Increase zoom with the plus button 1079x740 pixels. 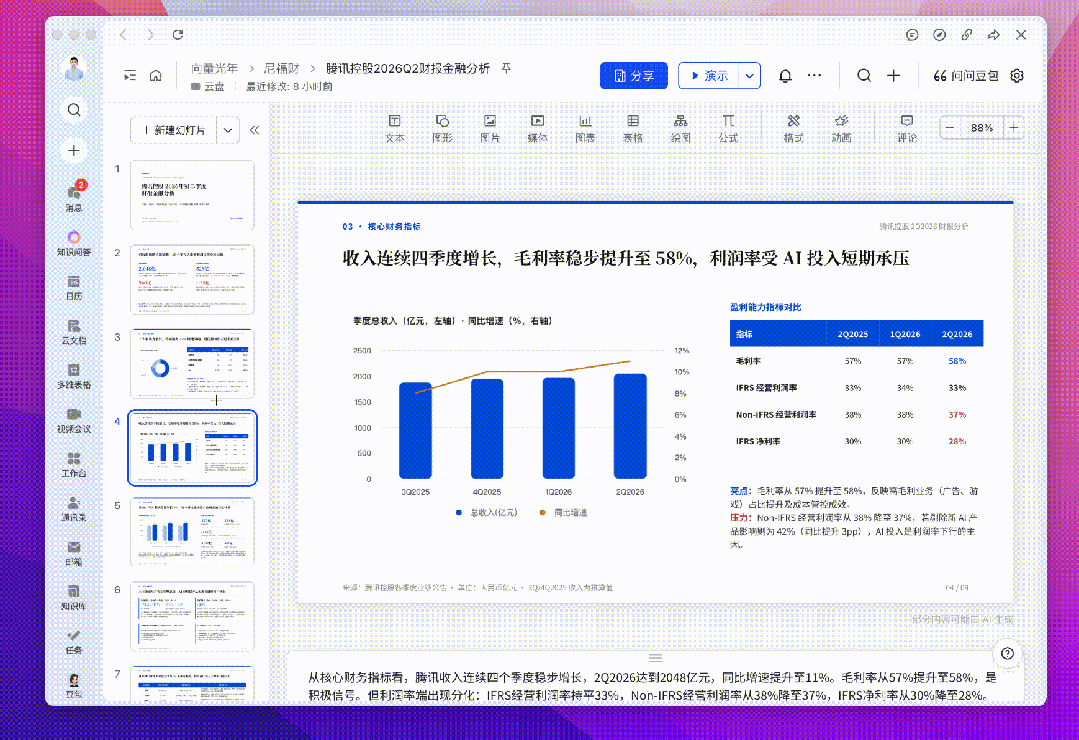(1014, 128)
